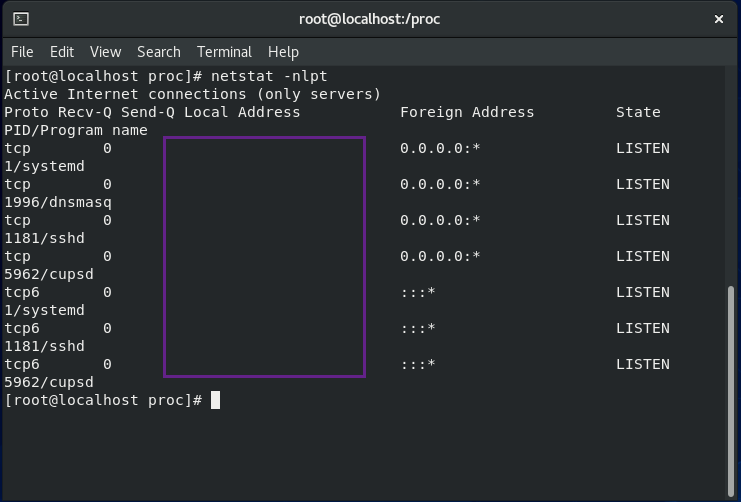Viewport: 741px width, 502px height.
Task: Click :::* foreign address in last tcp6 row
Action: pos(418,364)
